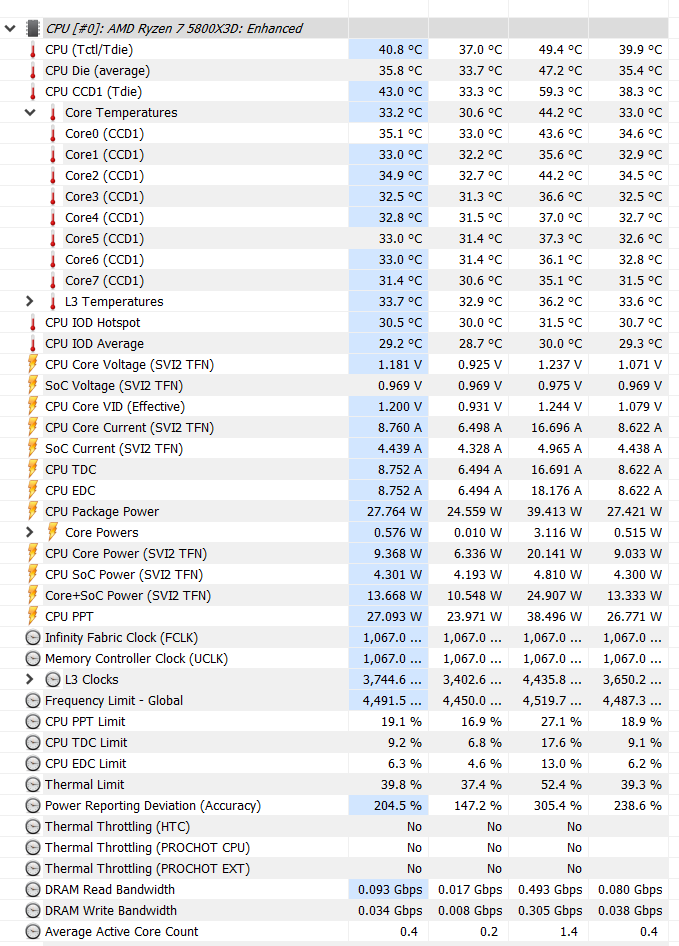The image size is (679, 946).
Task: Click thermometer icon beside CPU IOD Hotspot
Action: tap(33, 323)
